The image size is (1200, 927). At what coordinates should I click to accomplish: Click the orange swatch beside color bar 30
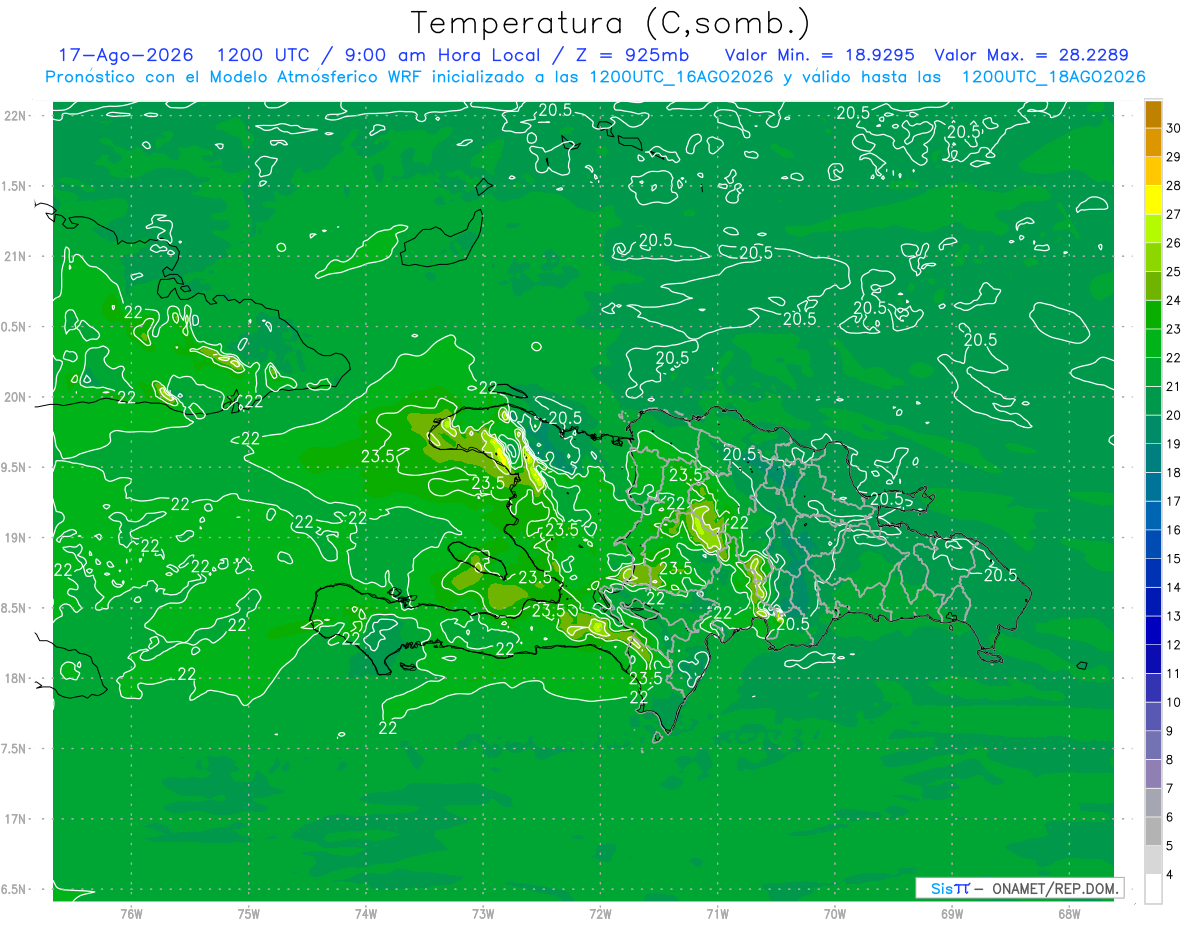1153,114
